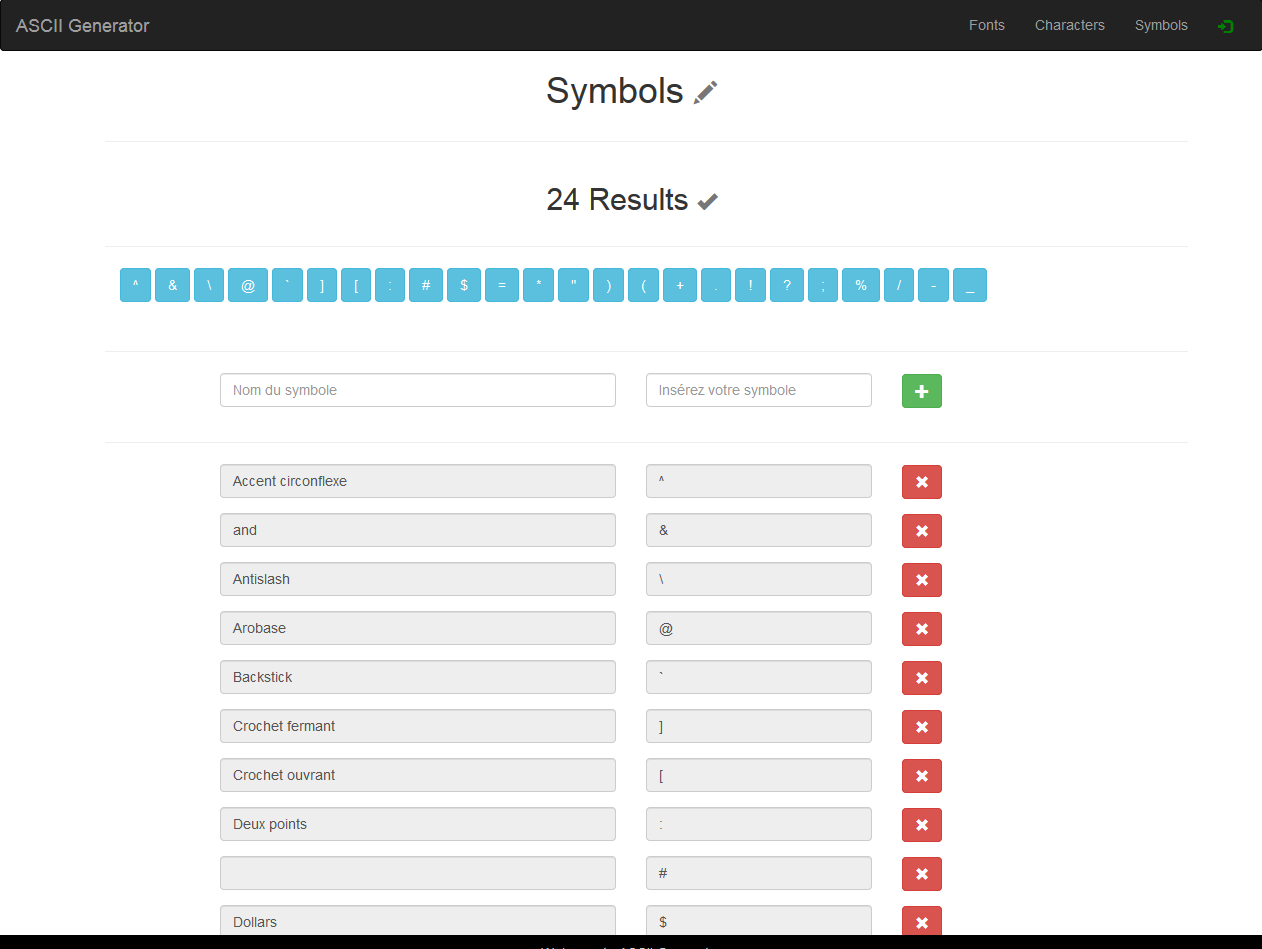Click the symbol field containing $
Viewport: 1262px width, 949px height.
click(759, 920)
